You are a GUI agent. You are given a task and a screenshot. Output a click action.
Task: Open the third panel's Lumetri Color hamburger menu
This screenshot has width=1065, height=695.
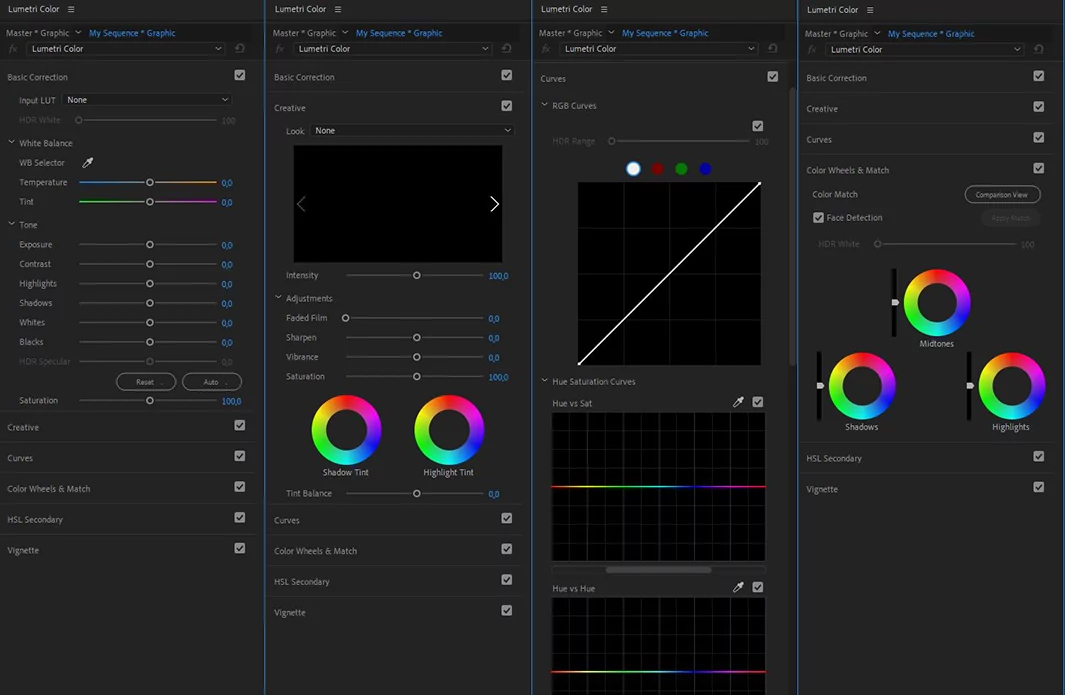coord(604,10)
